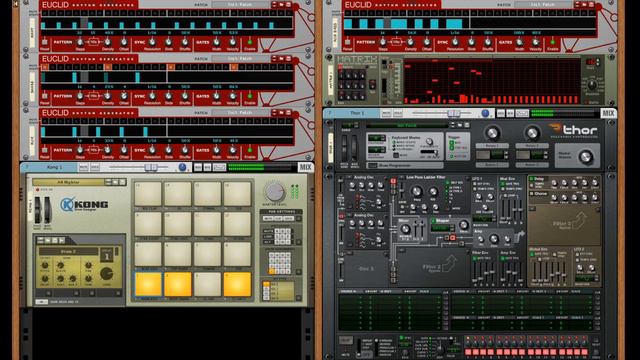This screenshot has width=640, height=360.
Task: Open Kong patch name display
Action: click(x=68, y=182)
